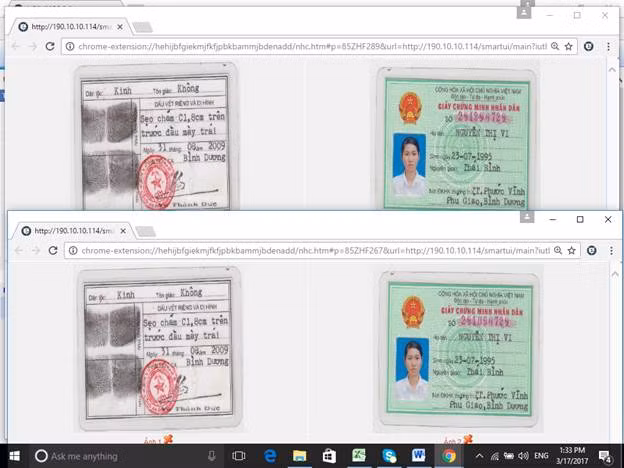Open the Windows Store from the taskbar
This screenshot has width=624, height=468.
click(x=329, y=456)
